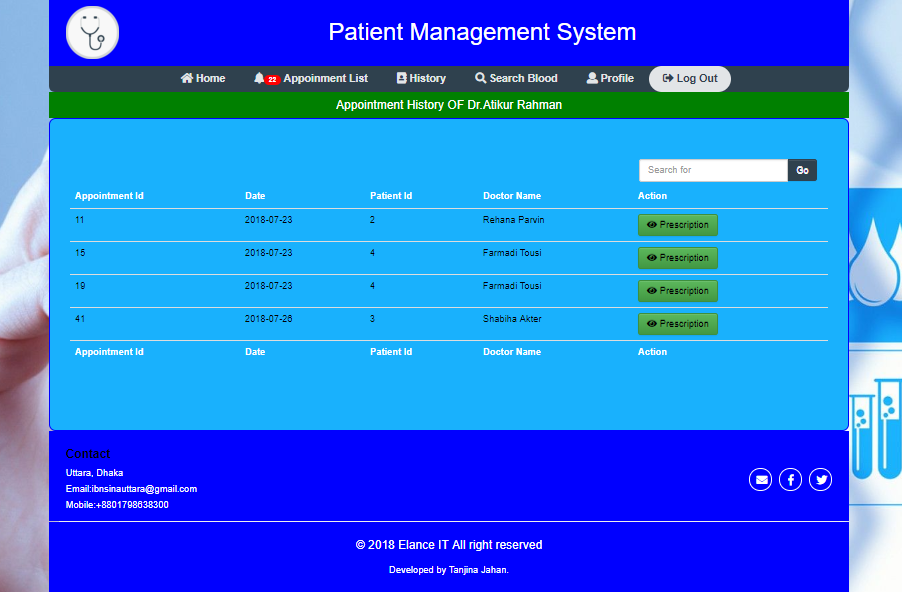Click appointment id 41 cell
Screen dimensions: 902x592
[x=80, y=319]
